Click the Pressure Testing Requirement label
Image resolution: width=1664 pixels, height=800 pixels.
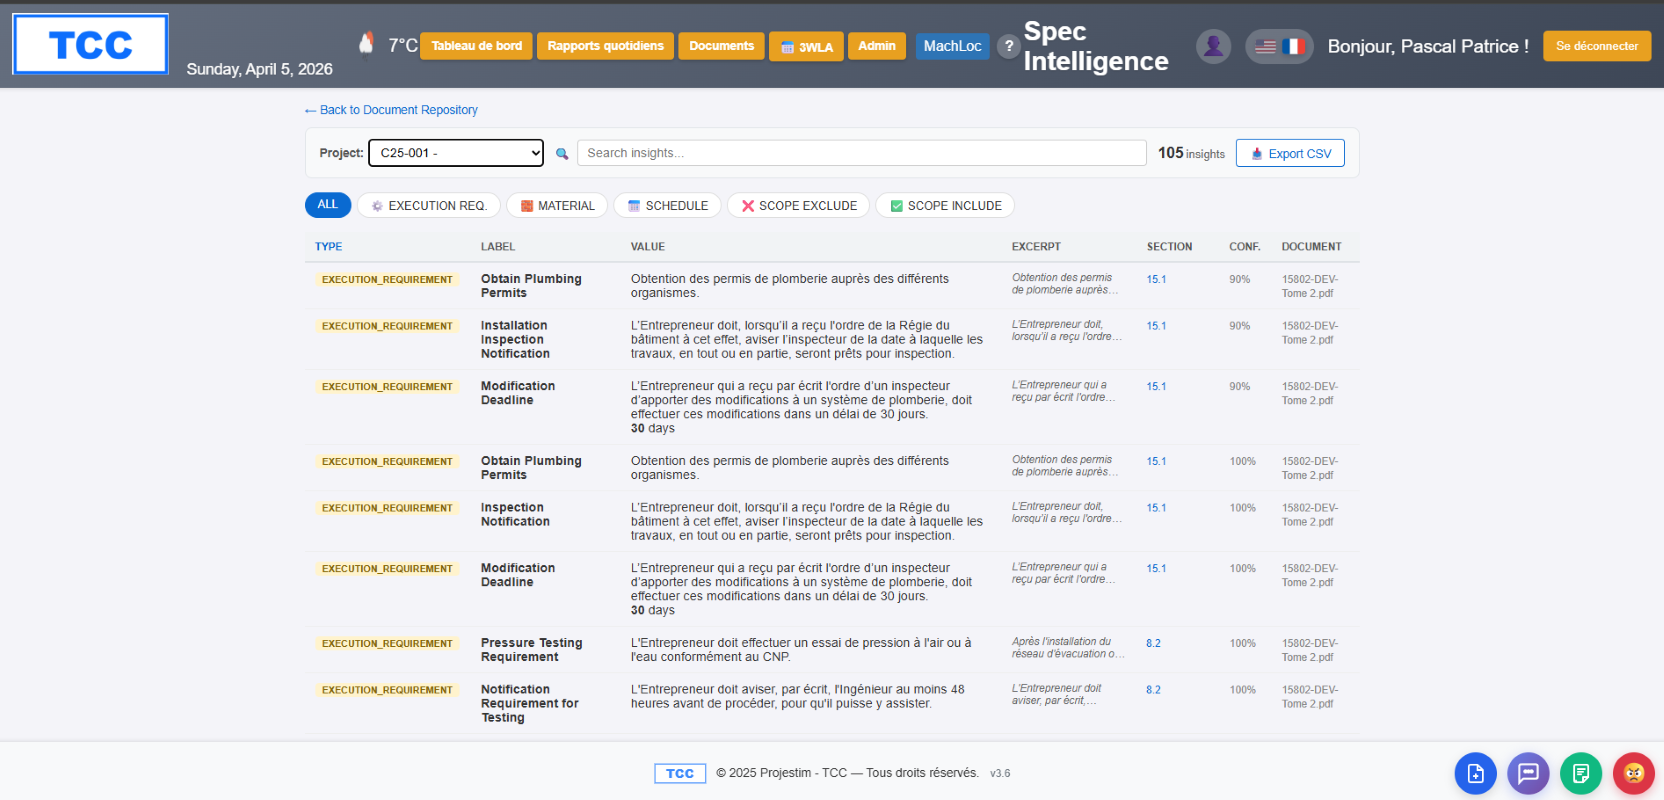click(x=531, y=650)
